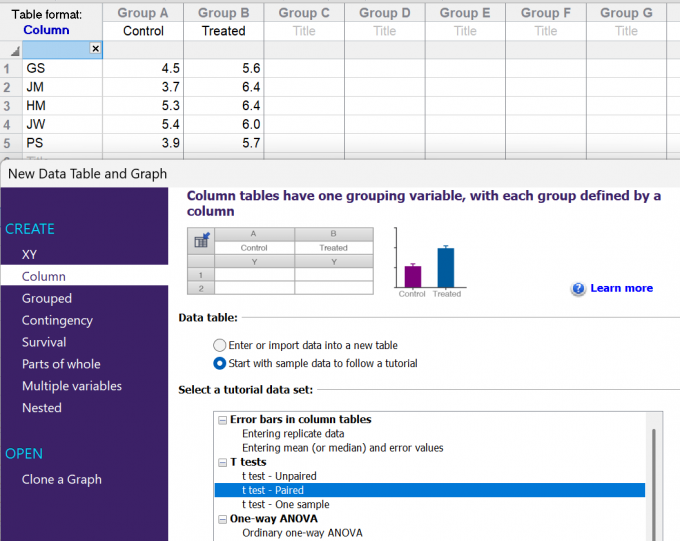Click the Group G column header
The image size is (680, 541).
626,13
